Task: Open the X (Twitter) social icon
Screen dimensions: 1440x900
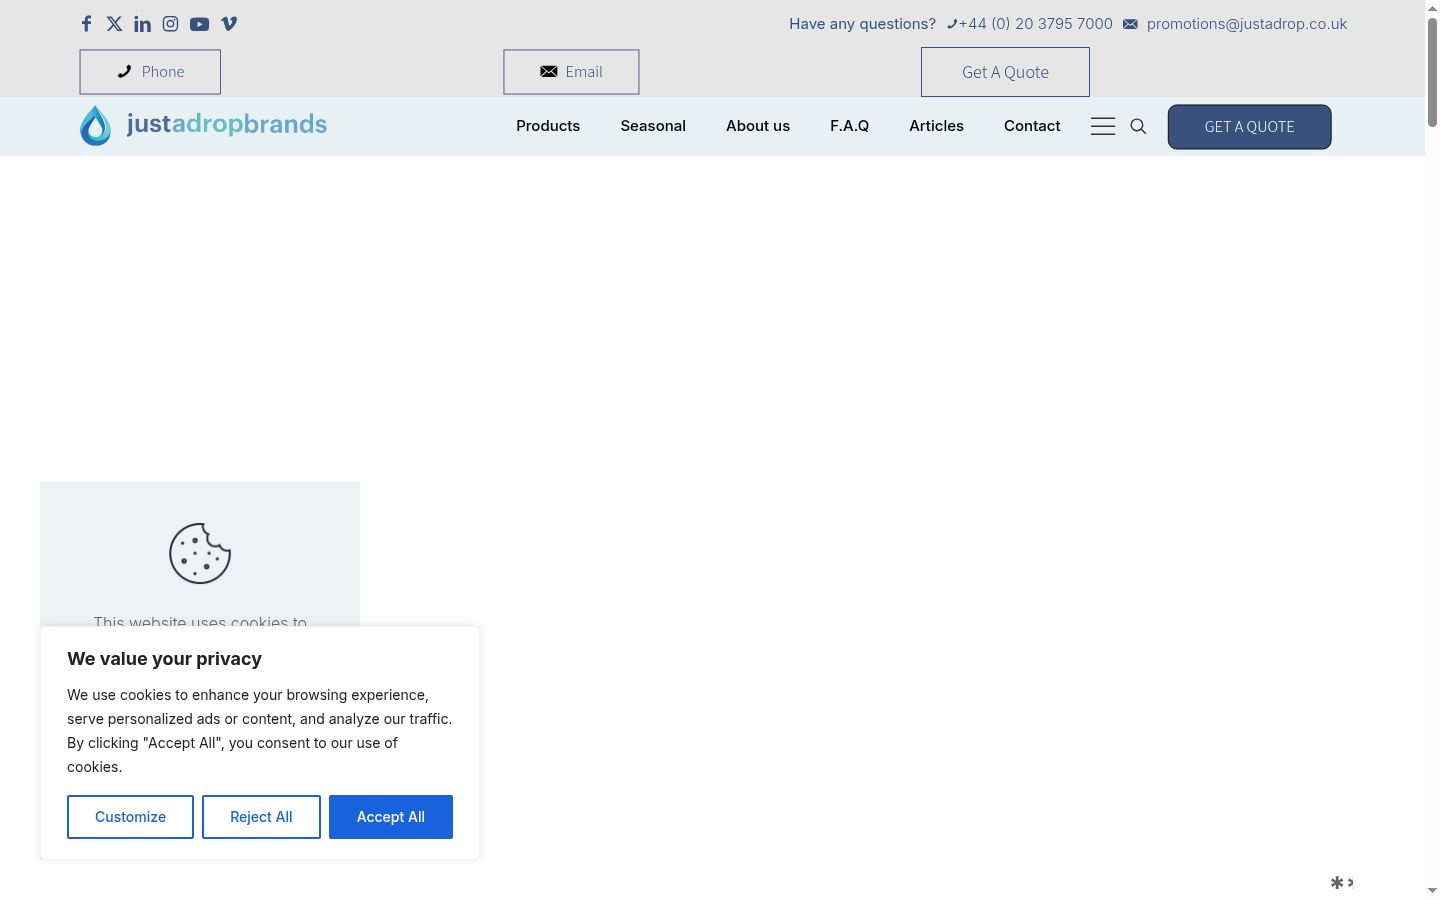Action: click(x=114, y=24)
